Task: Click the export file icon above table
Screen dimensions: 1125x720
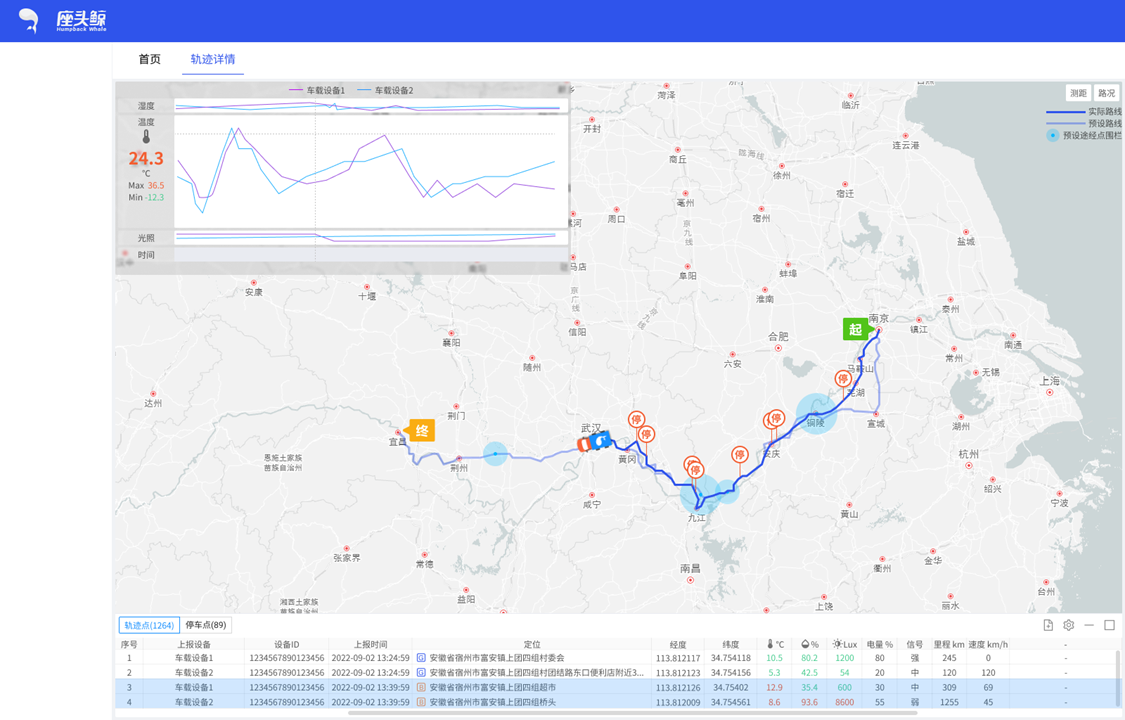Action: pyautogui.click(x=1048, y=625)
